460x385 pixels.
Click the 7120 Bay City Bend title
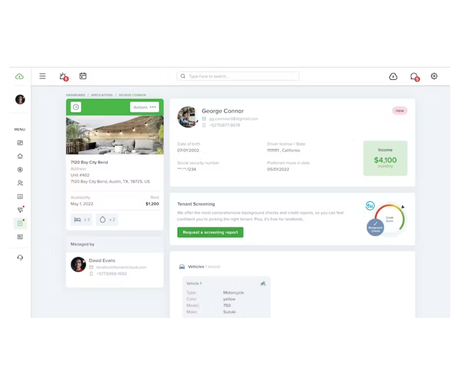pyautogui.click(x=89, y=162)
